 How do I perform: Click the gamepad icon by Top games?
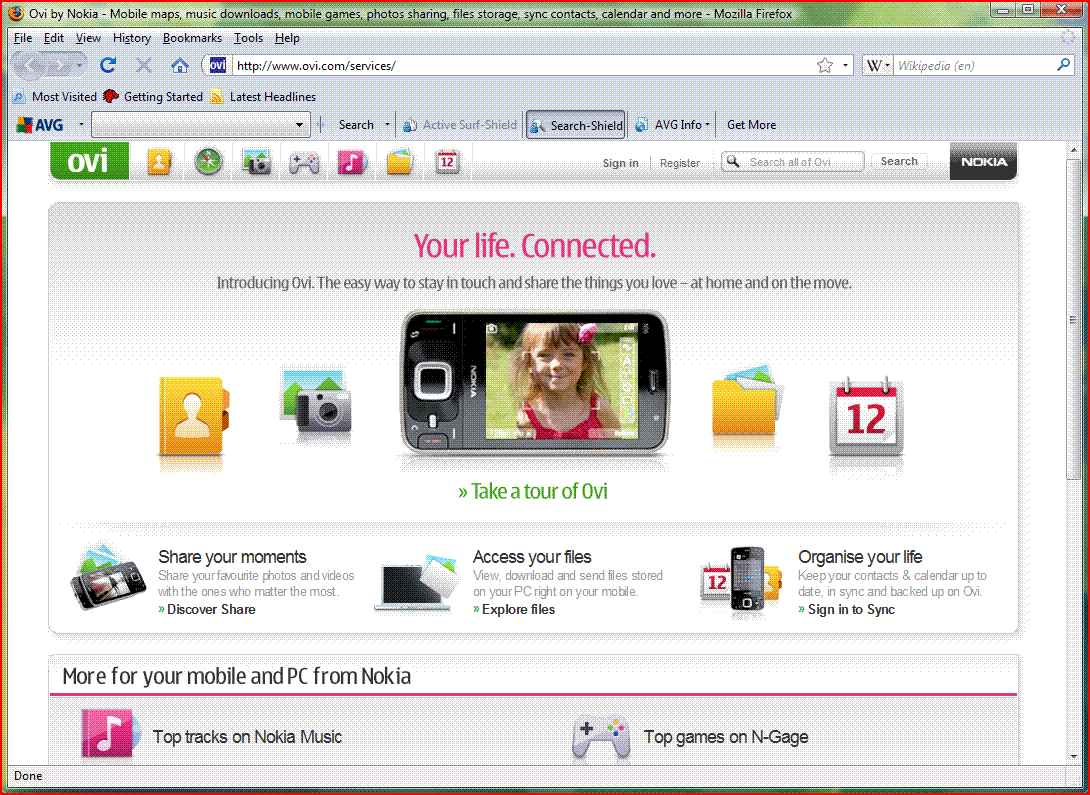pos(601,737)
